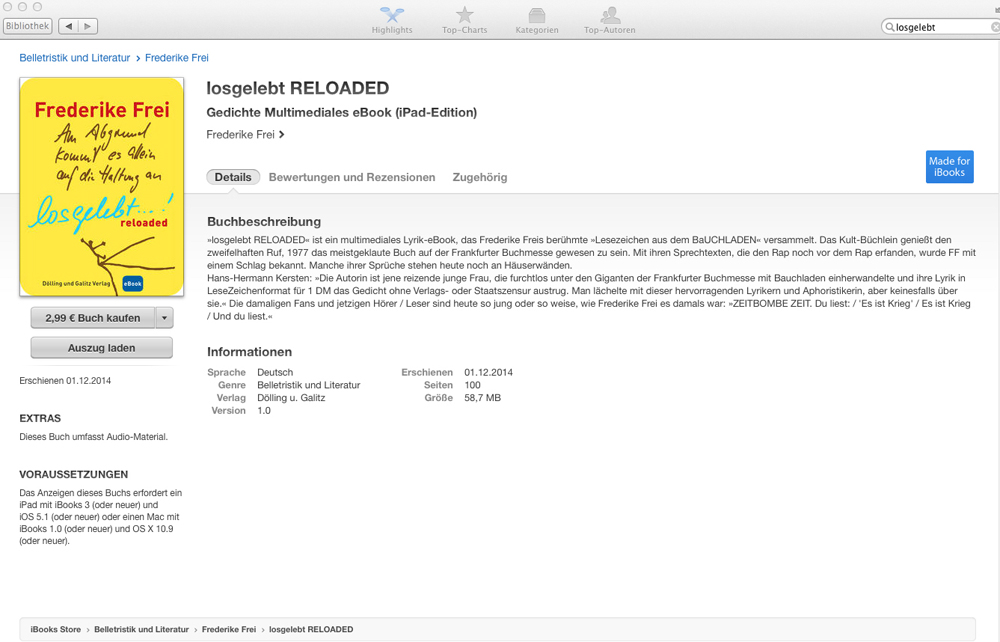The image size is (1000, 642).
Task: Click the Seiten value 100
Action: click(473, 385)
